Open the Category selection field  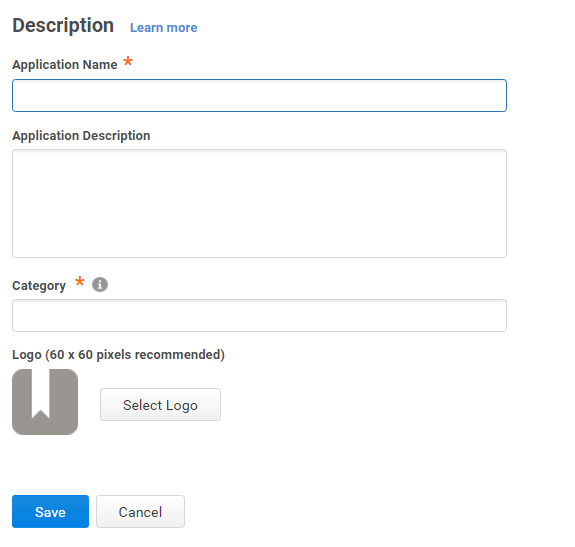259,315
